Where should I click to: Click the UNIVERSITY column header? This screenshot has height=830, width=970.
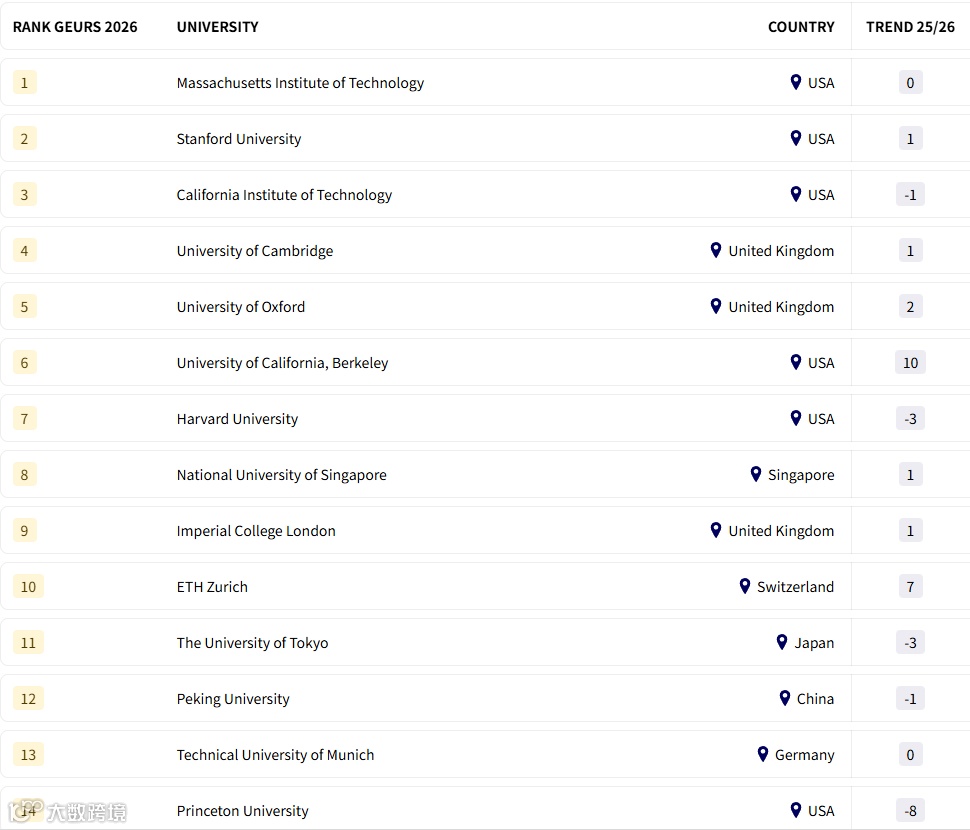(x=217, y=27)
